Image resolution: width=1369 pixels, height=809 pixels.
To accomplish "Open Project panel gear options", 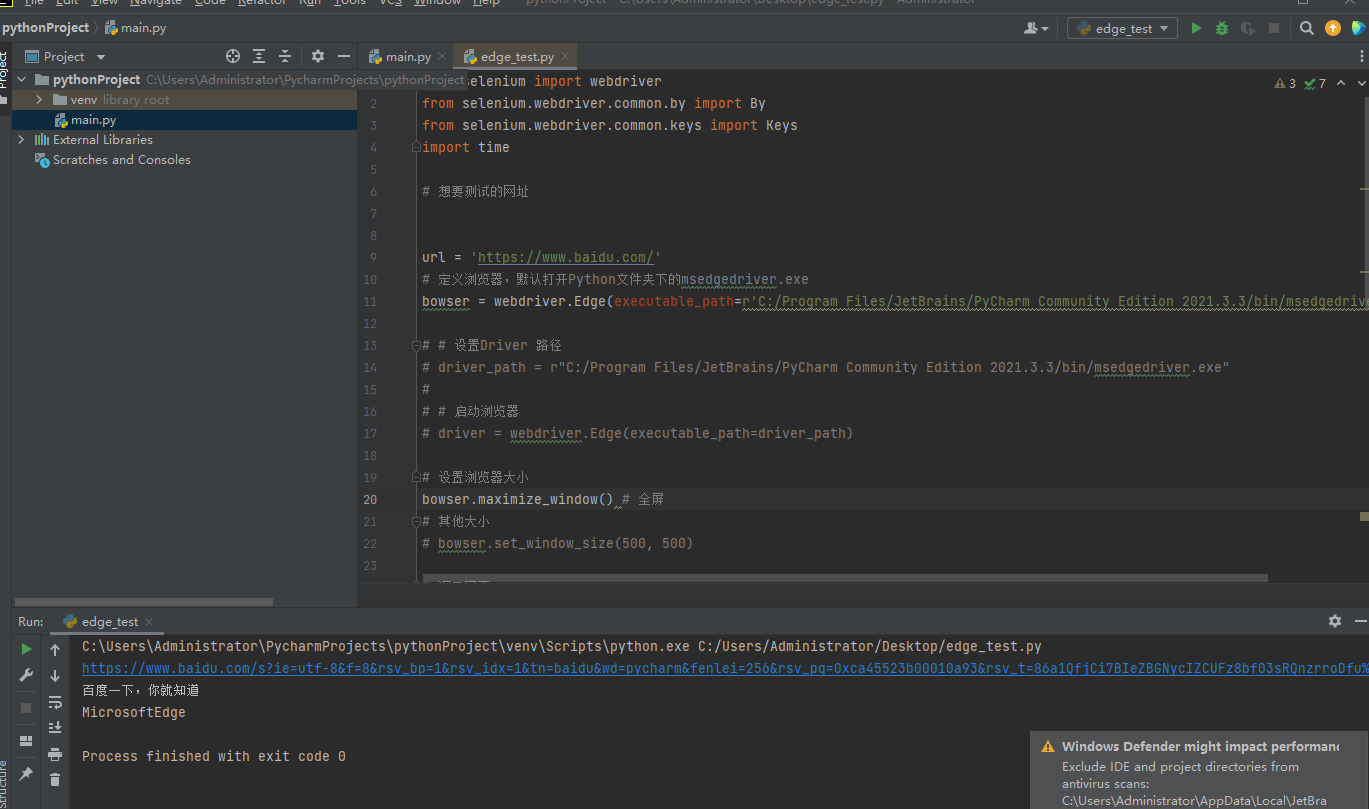I will tap(318, 57).
